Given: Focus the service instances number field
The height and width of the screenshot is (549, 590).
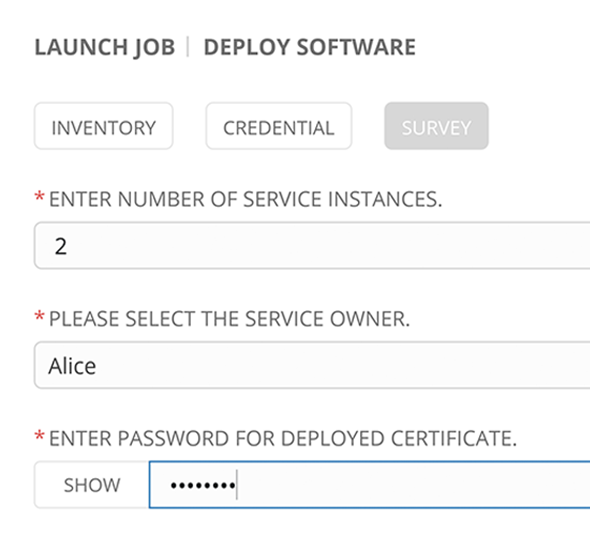Looking at the screenshot, I should 312,246.
